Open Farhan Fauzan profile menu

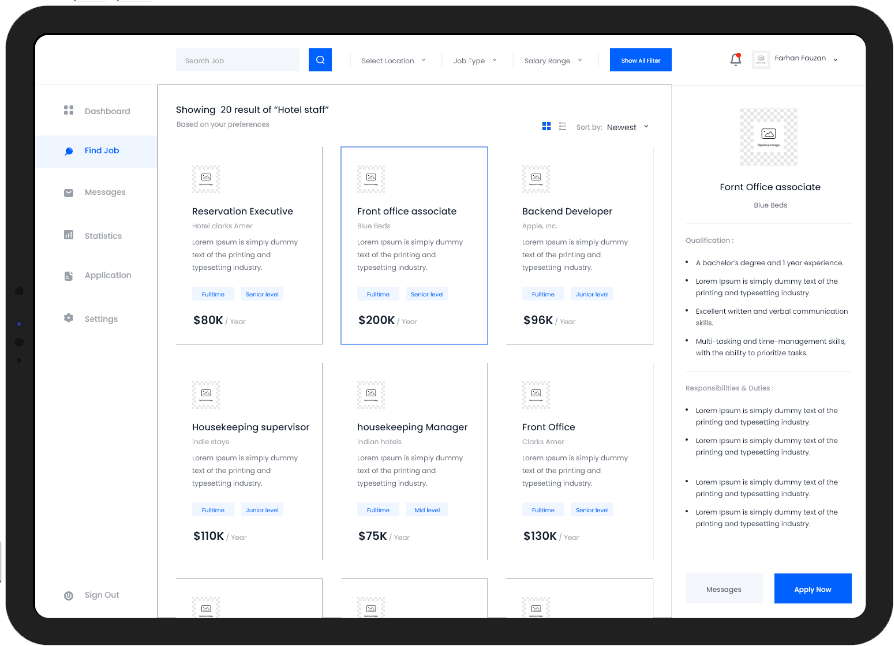coord(805,59)
